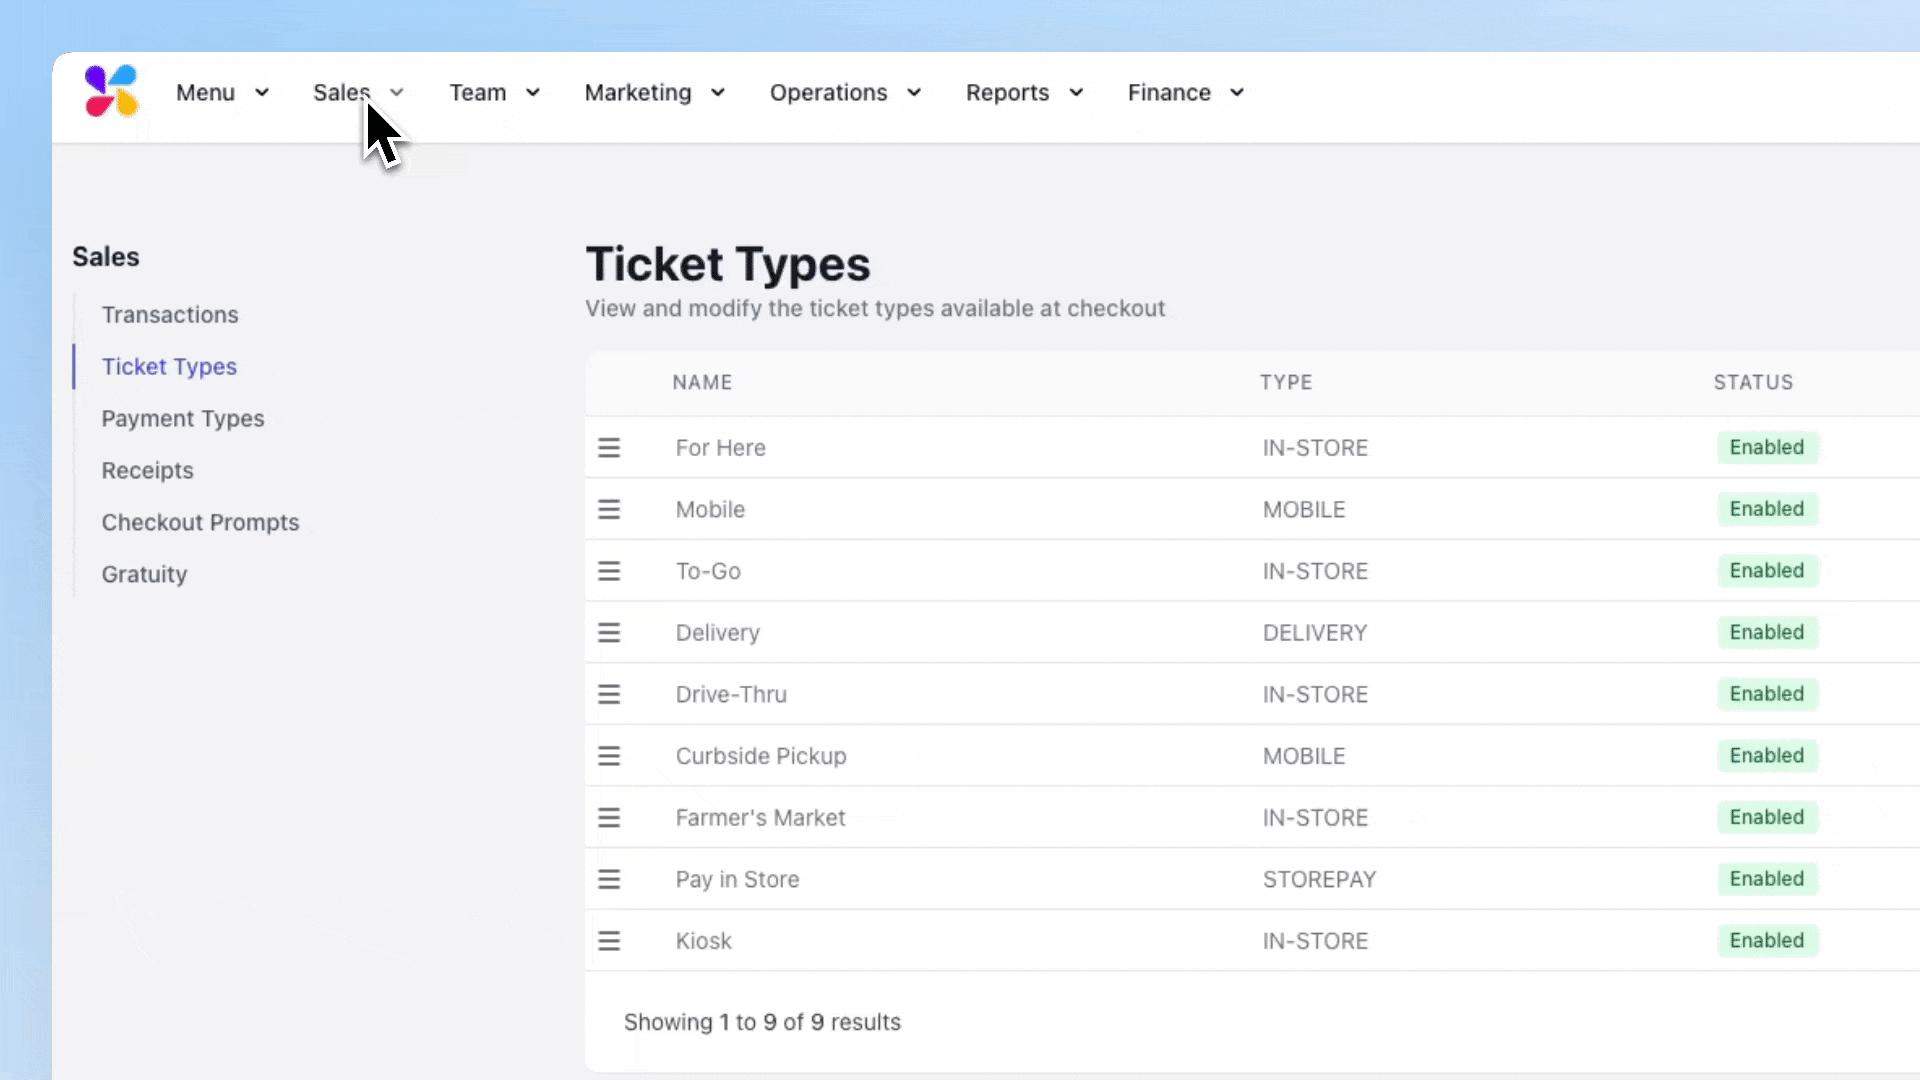Go to Payment Types in sidebar
The image size is (1920, 1080).
pyautogui.click(x=183, y=419)
